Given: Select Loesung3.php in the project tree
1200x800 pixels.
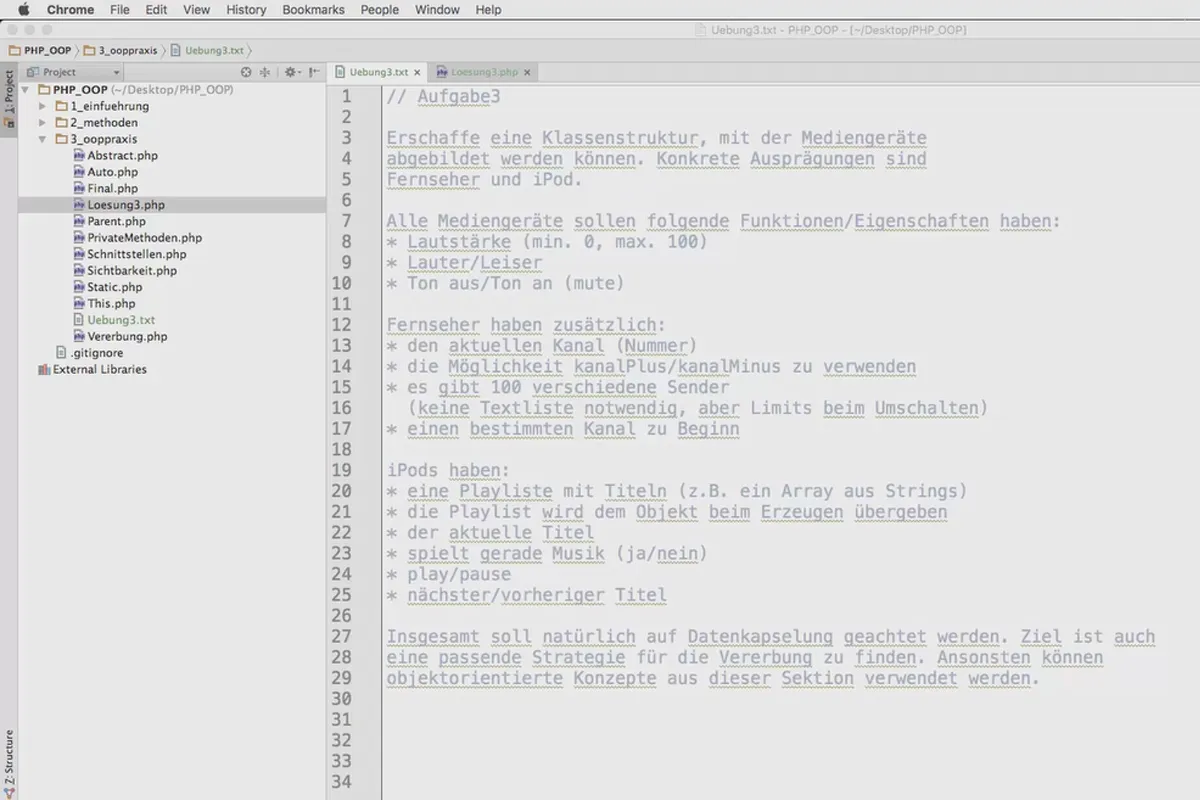Looking at the screenshot, I should (x=126, y=205).
